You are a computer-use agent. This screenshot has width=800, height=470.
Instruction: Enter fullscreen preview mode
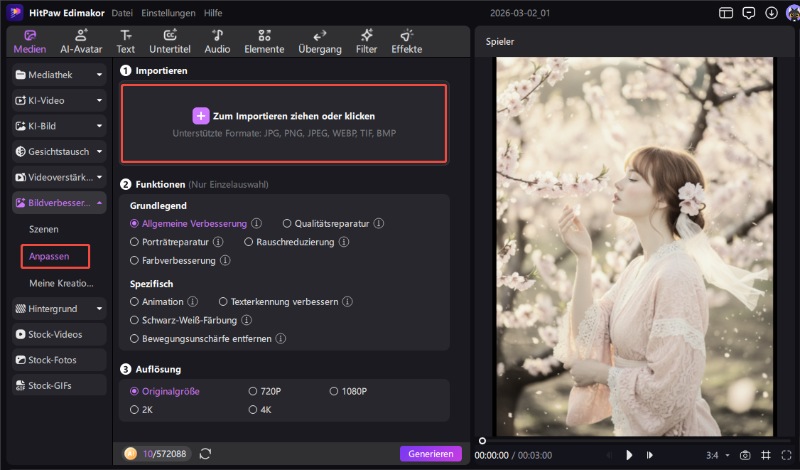tap(786, 455)
